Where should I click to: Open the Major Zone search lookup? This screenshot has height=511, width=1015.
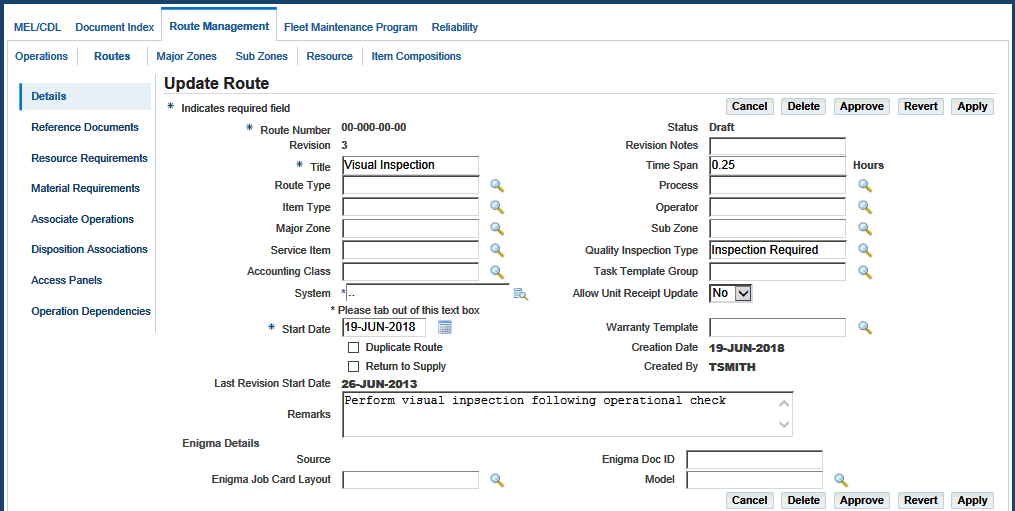(x=496, y=229)
